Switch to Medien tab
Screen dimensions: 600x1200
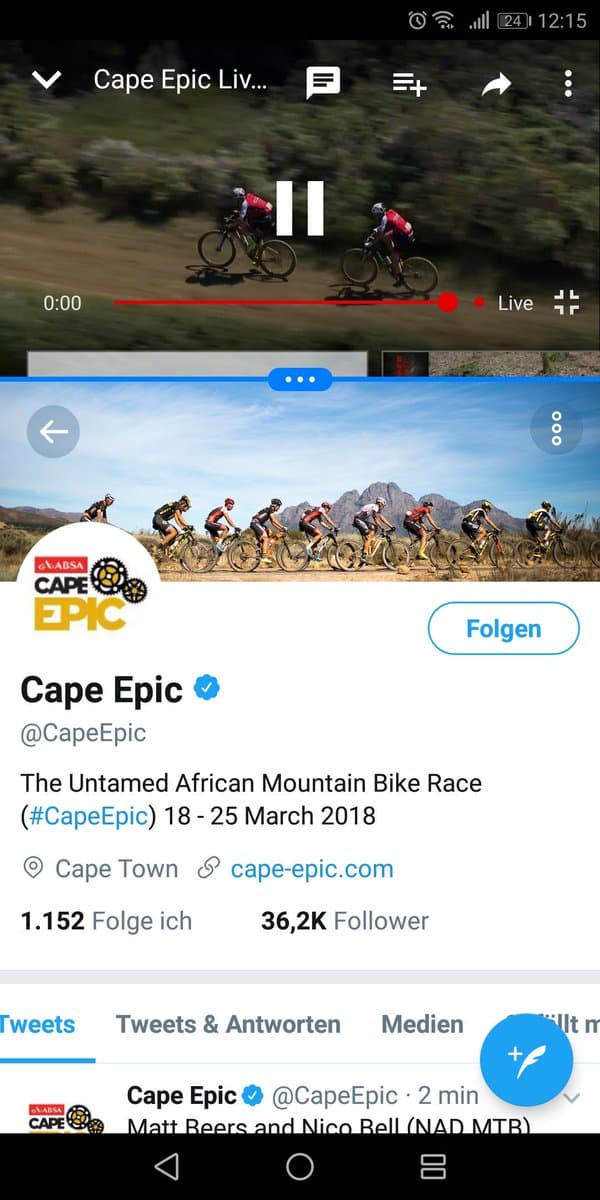click(x=422, y=1024)
